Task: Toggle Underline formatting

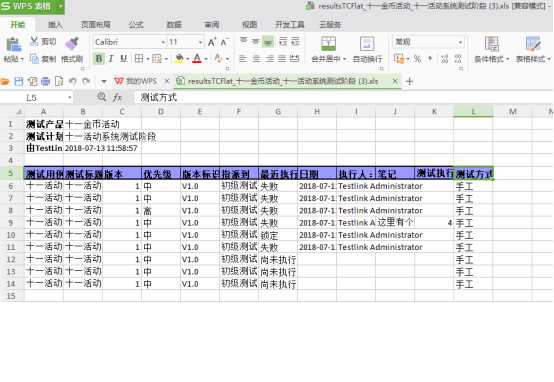Action: (123, 58)
